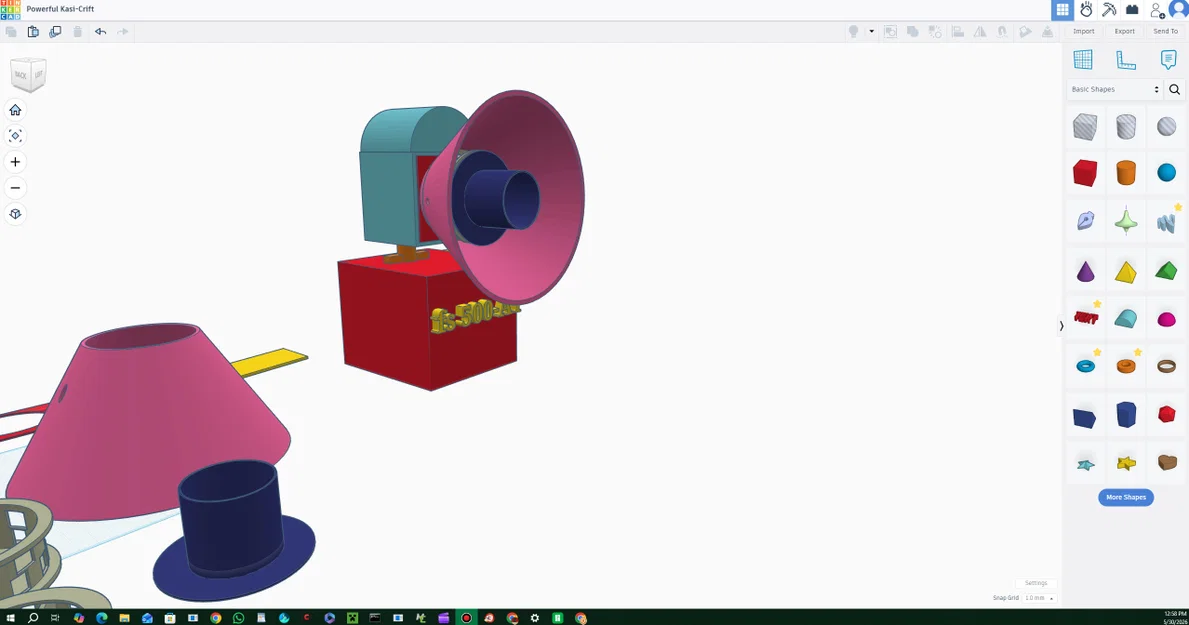Click the More Shapes button
The height and width of the screenshot is (625, 1189).
1125,498
